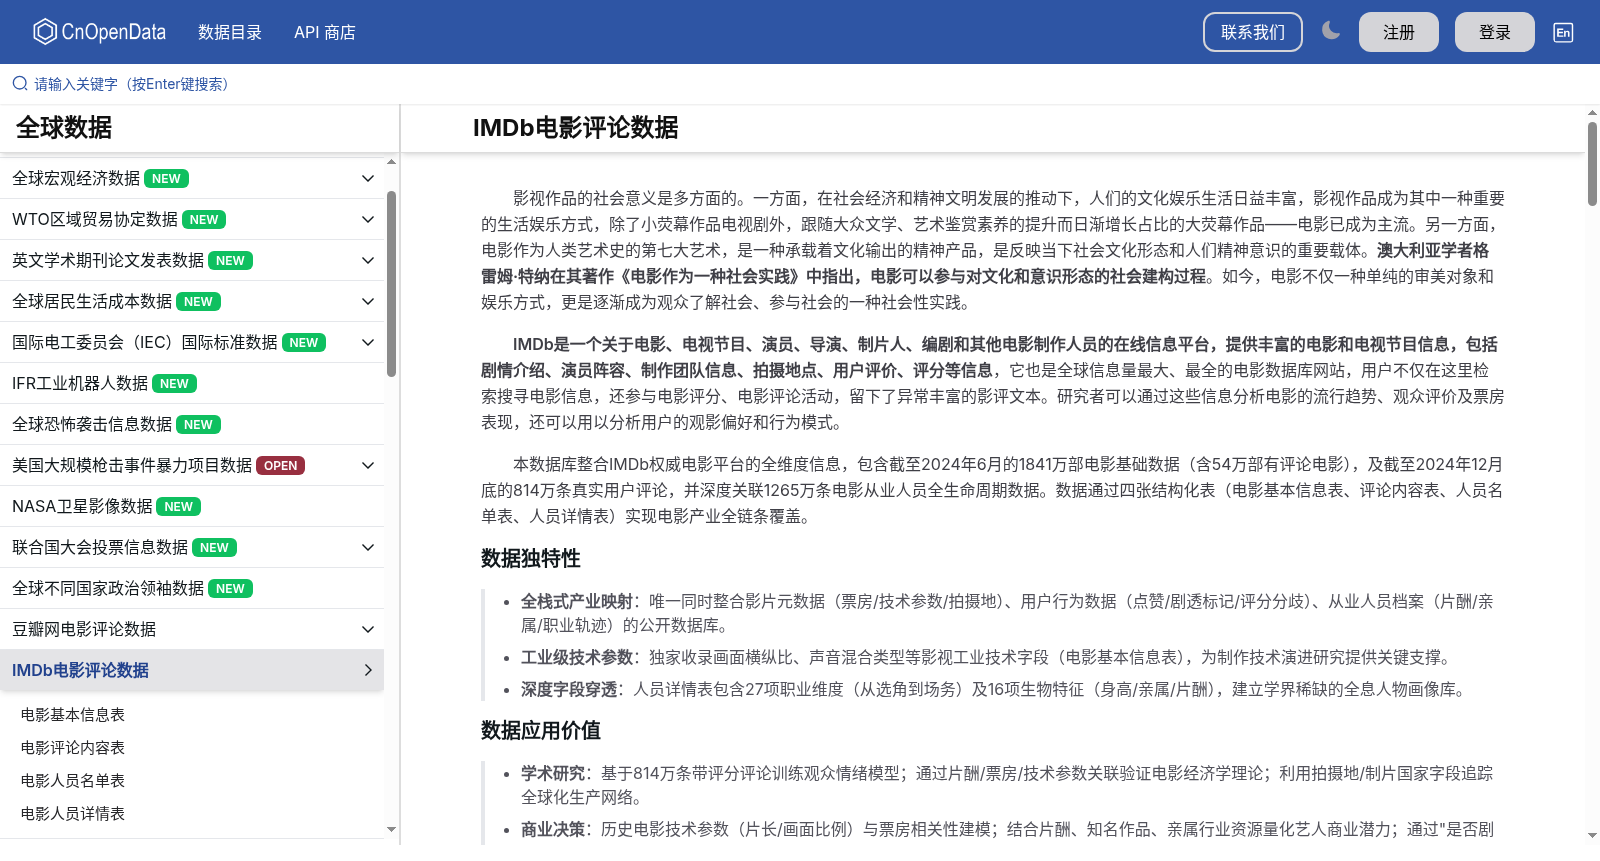Click the 注册 button
Viewport: 1600px width, 861px height.
coord(1399,32)
